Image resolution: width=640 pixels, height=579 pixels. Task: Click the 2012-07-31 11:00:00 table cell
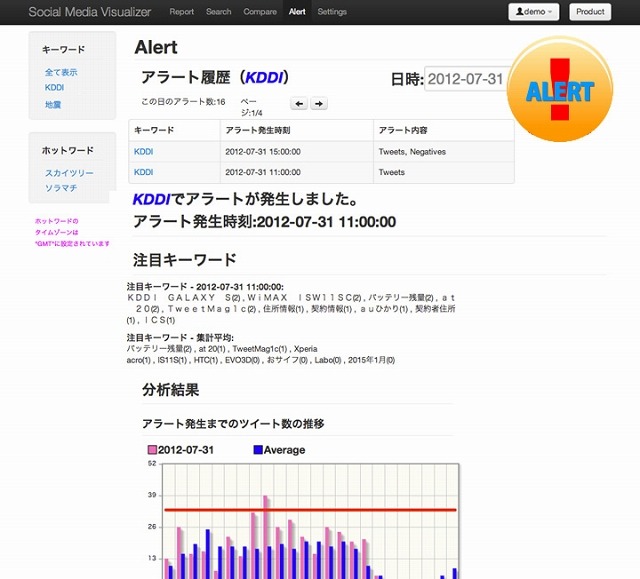click(297, 172)
